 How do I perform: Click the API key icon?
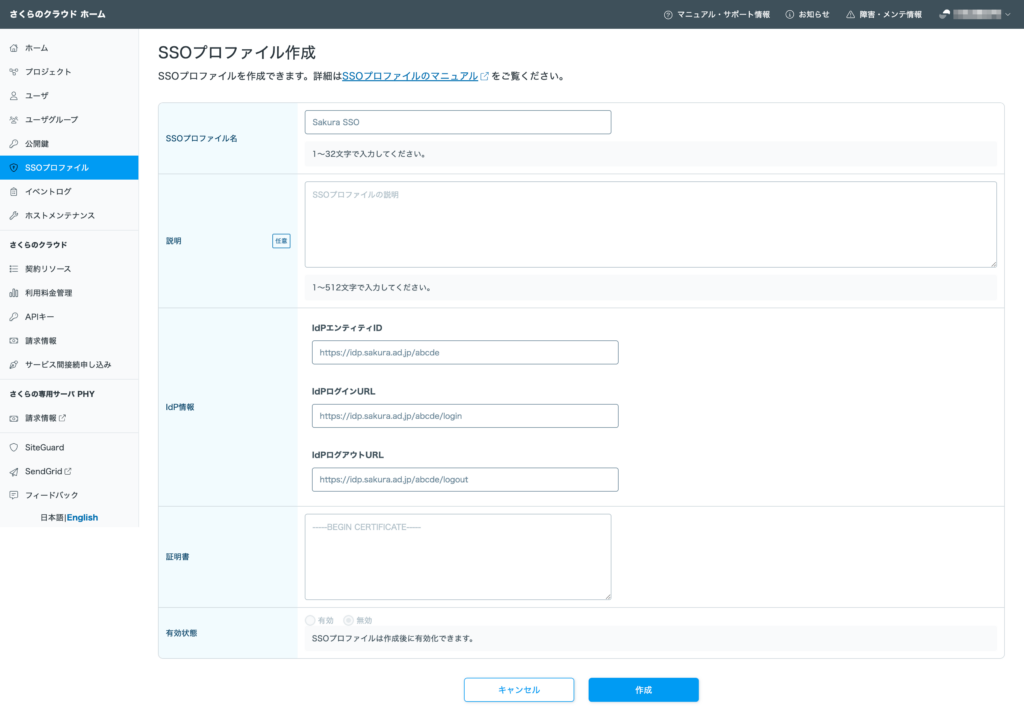[x=14, y=317]
